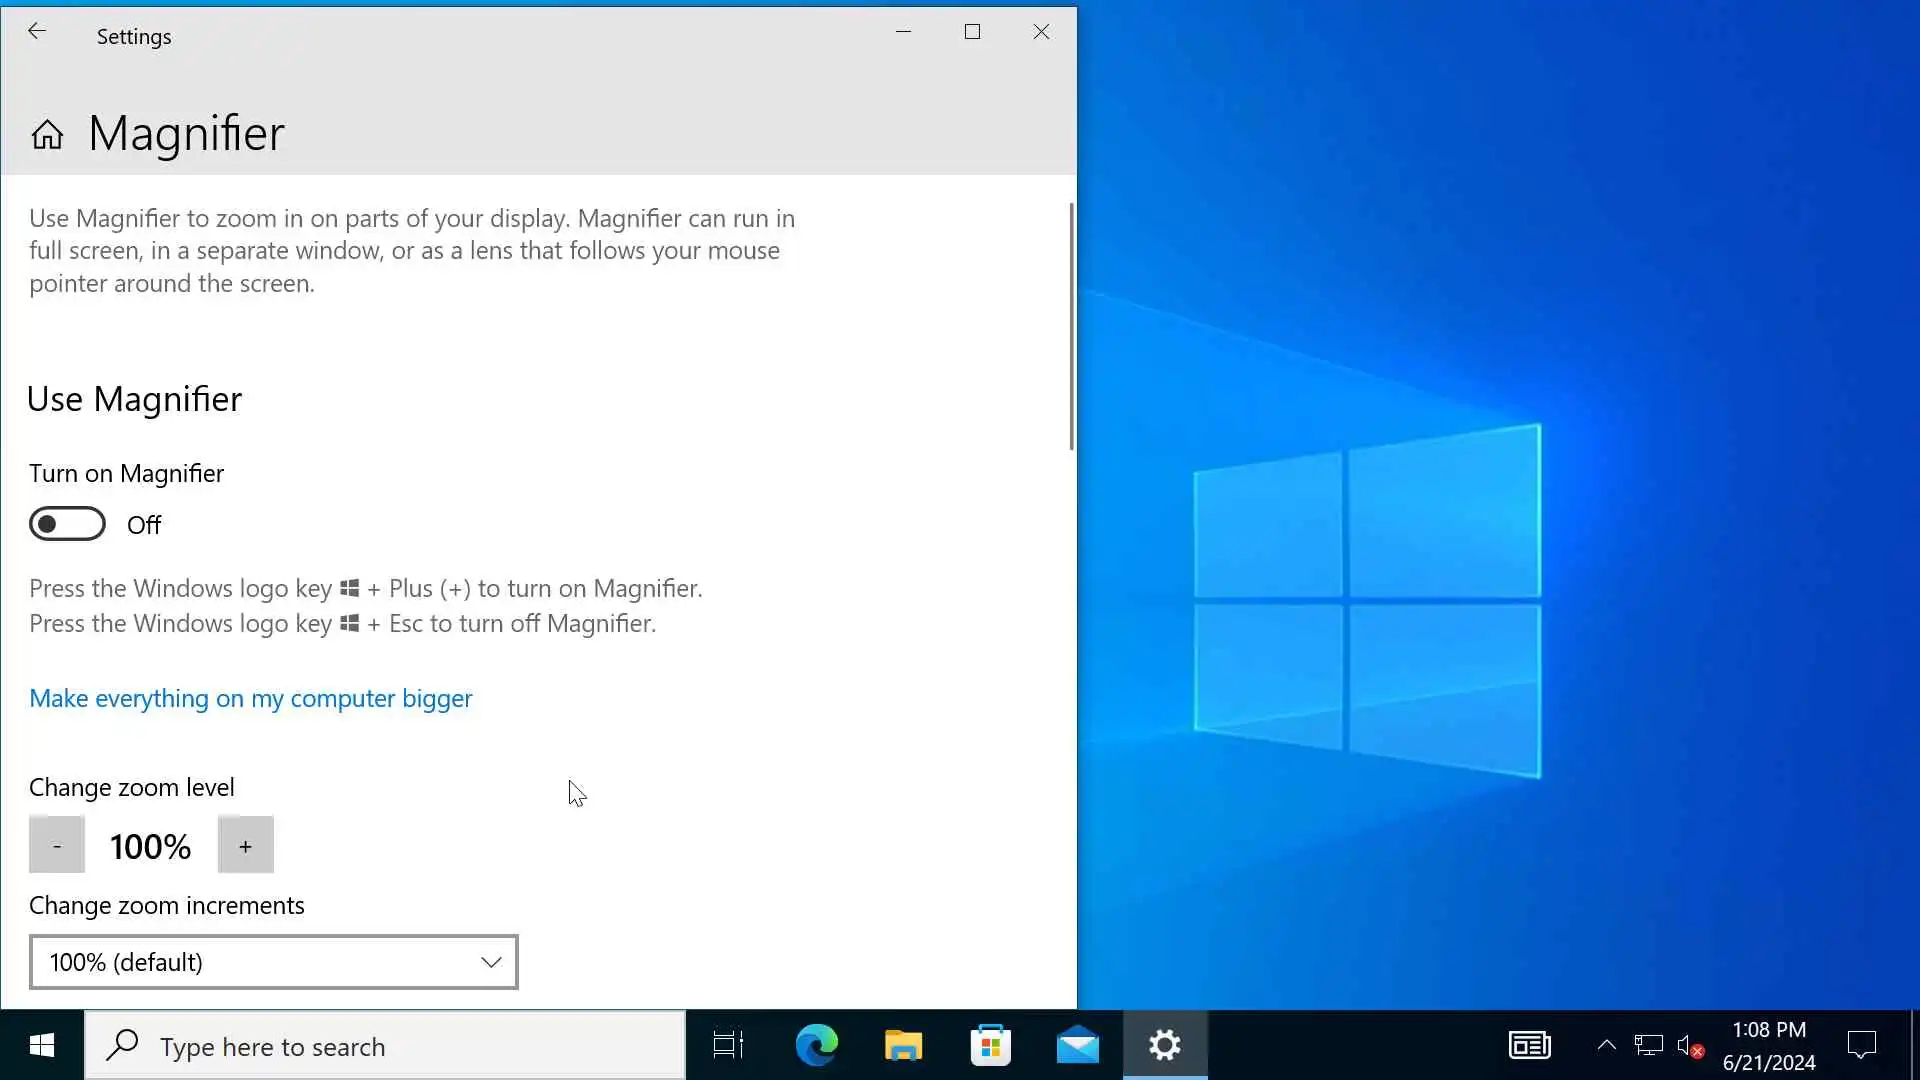Open the Change zoom increments dropdown
The height and width of the screenshot is (1080, 1920).
[273, 962]
